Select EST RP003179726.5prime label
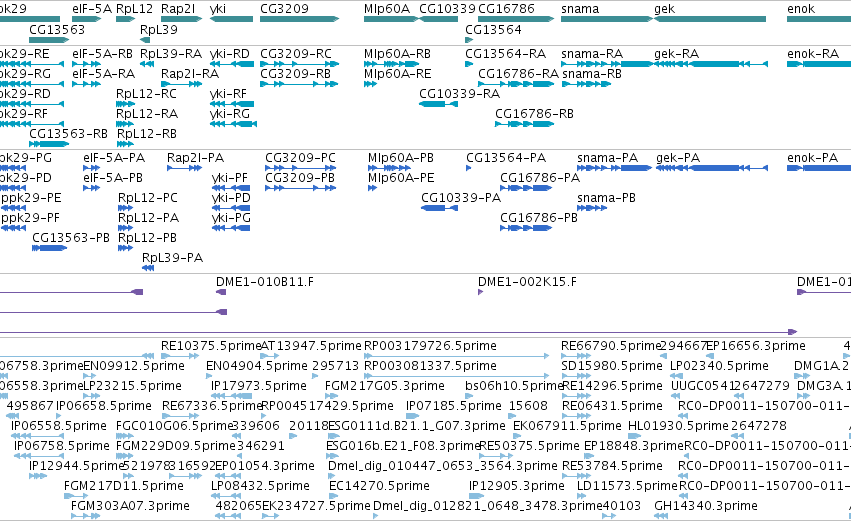 click(x=430, y=346)
